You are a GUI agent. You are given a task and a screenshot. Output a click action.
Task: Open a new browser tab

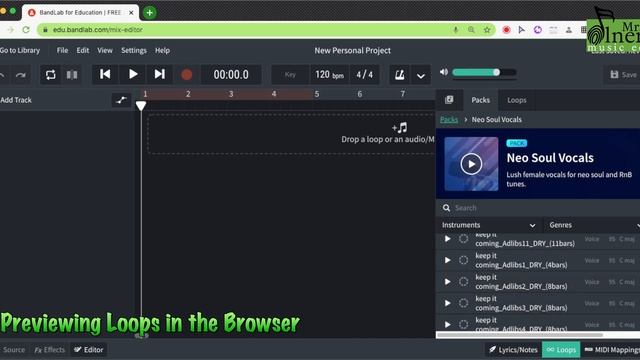(149, 13)
